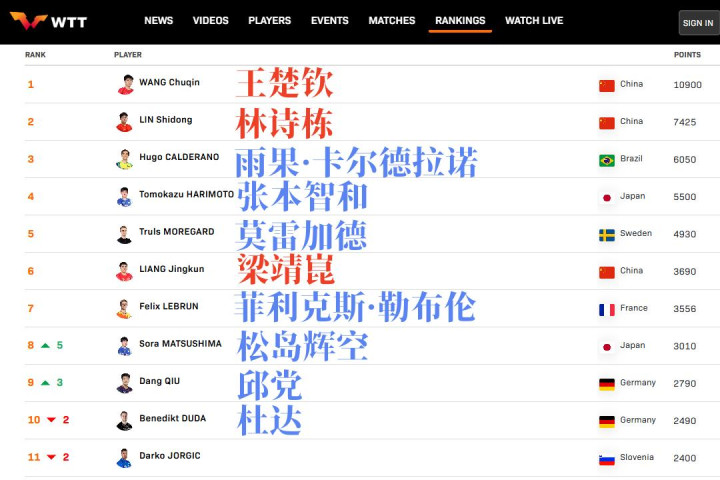The image size is (720, 480).
Task: Click Truls MOREGARD's avatar photo
Action: tap(124, 234)
